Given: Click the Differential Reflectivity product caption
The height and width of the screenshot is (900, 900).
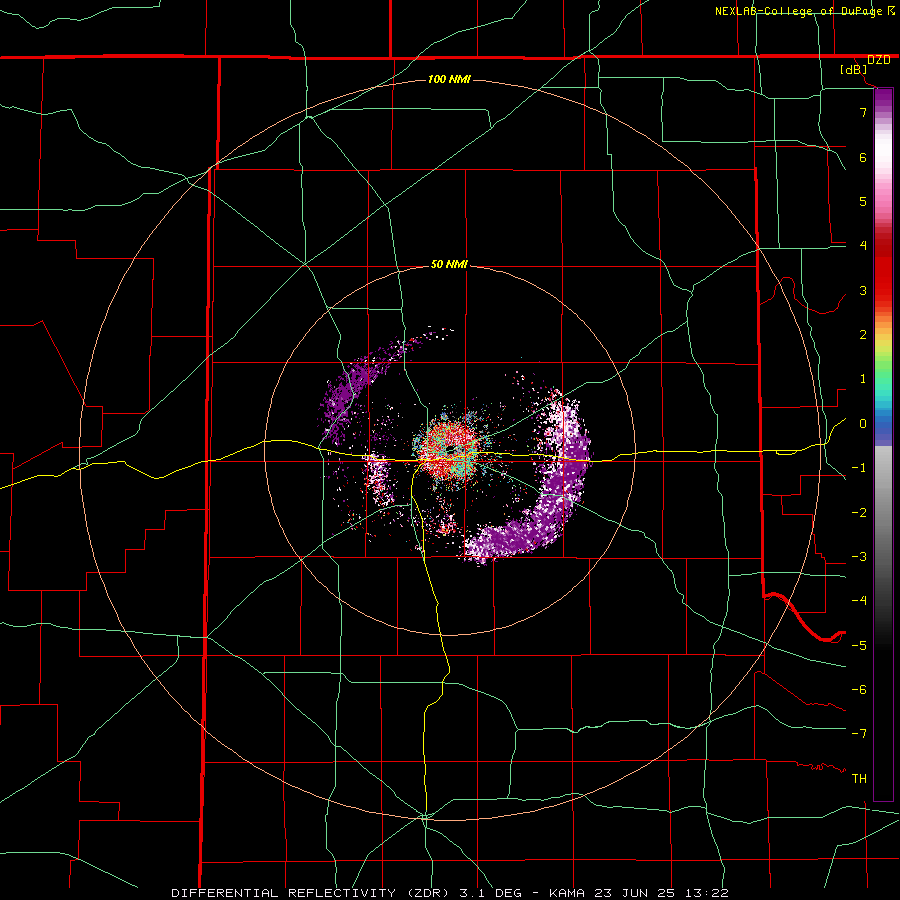Looking at the screenshot, I should 449,893.
